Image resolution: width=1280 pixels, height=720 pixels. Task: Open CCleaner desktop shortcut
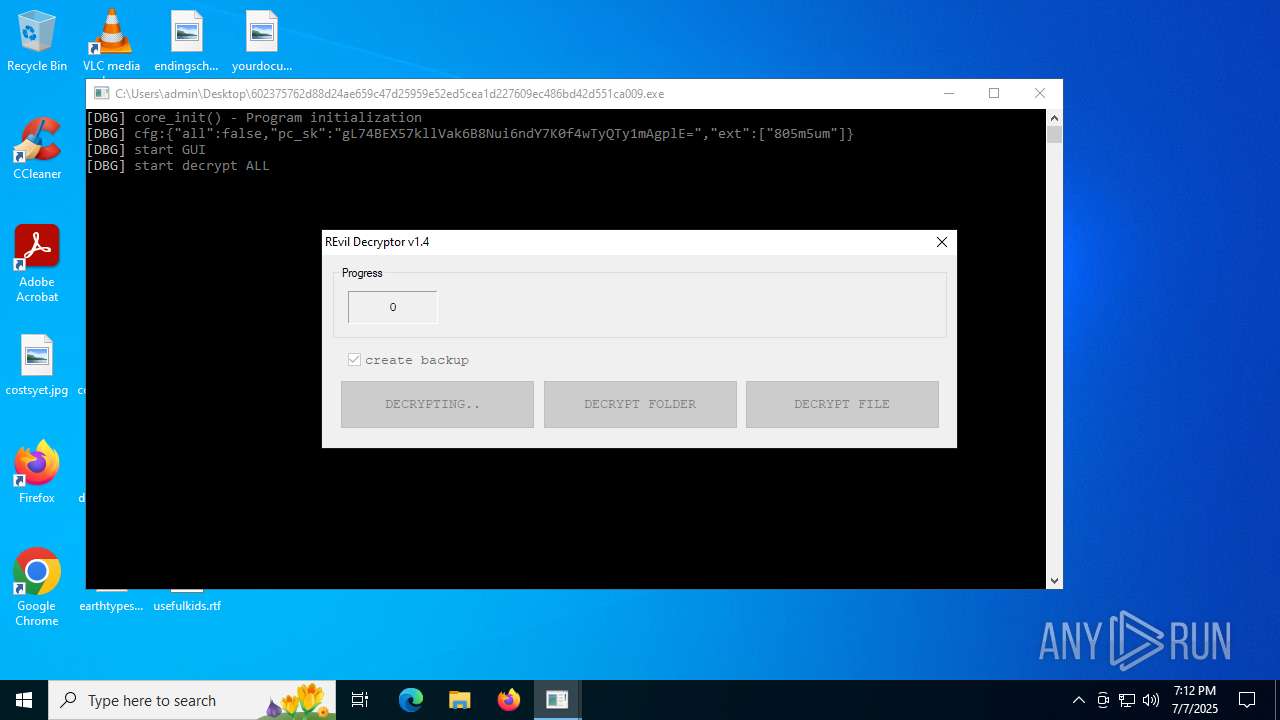tap(37, 149)
